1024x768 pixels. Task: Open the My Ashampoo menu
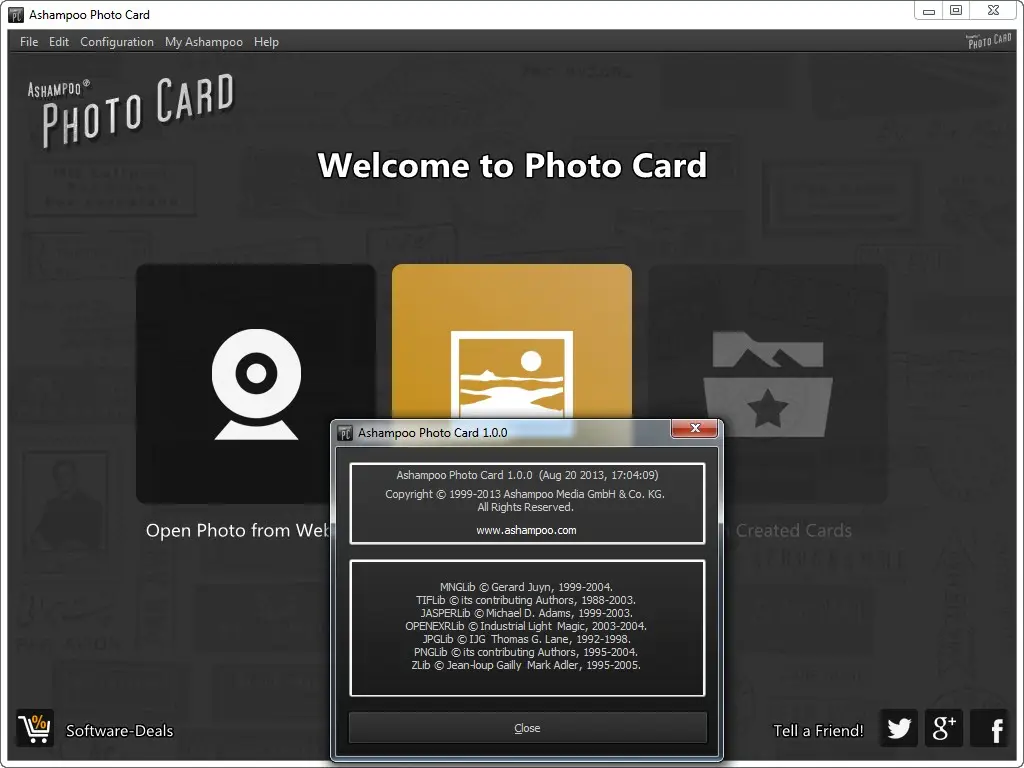pyautogui.click(x=204, y=42)
